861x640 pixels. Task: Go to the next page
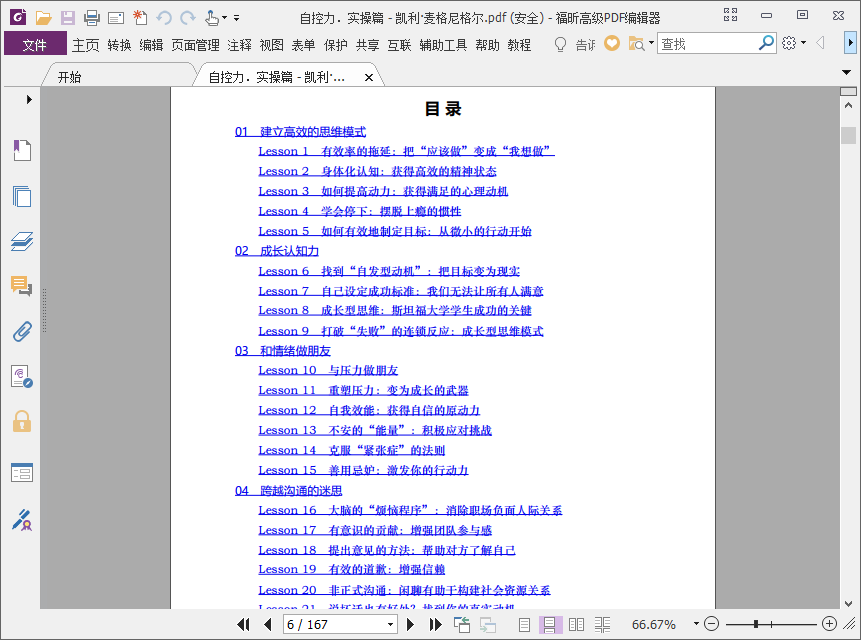pyautogui.click(x=410, y=624)
